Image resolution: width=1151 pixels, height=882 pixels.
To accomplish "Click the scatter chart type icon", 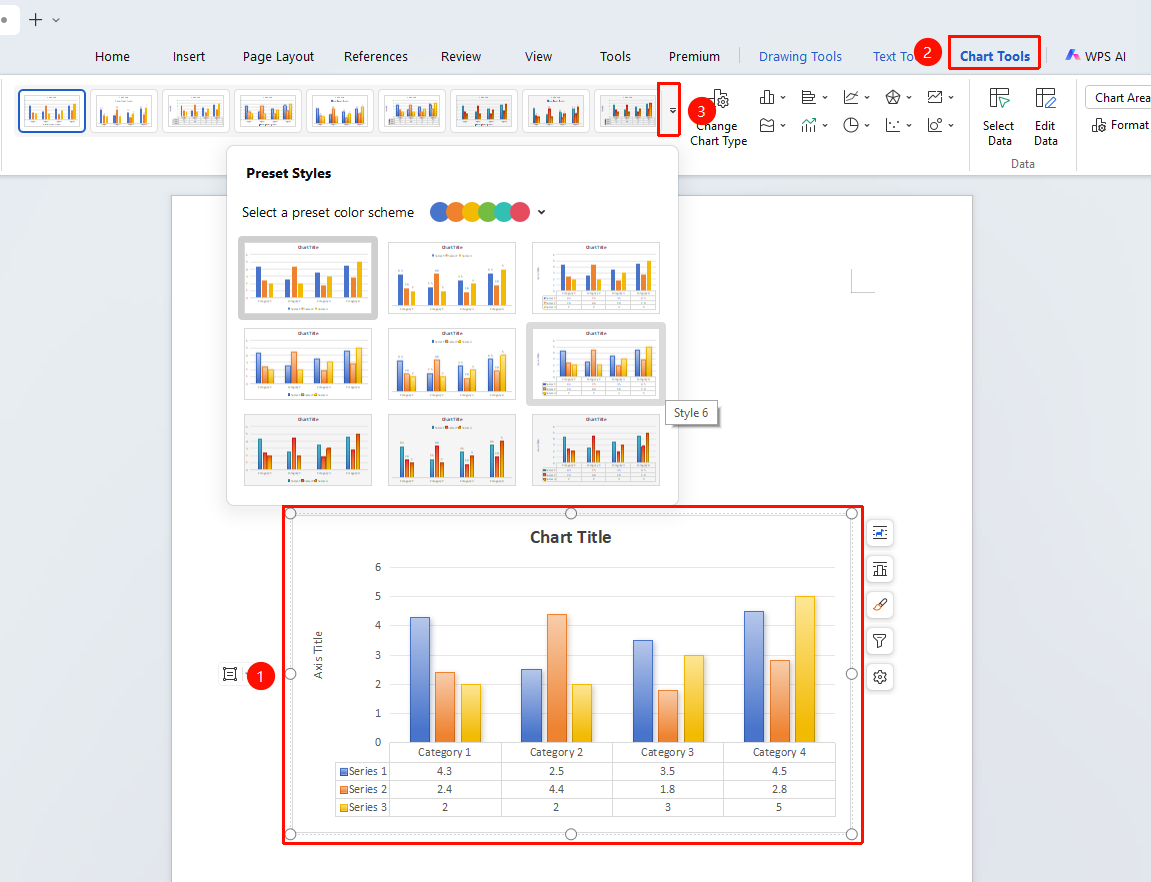I will tap(893, 125).
